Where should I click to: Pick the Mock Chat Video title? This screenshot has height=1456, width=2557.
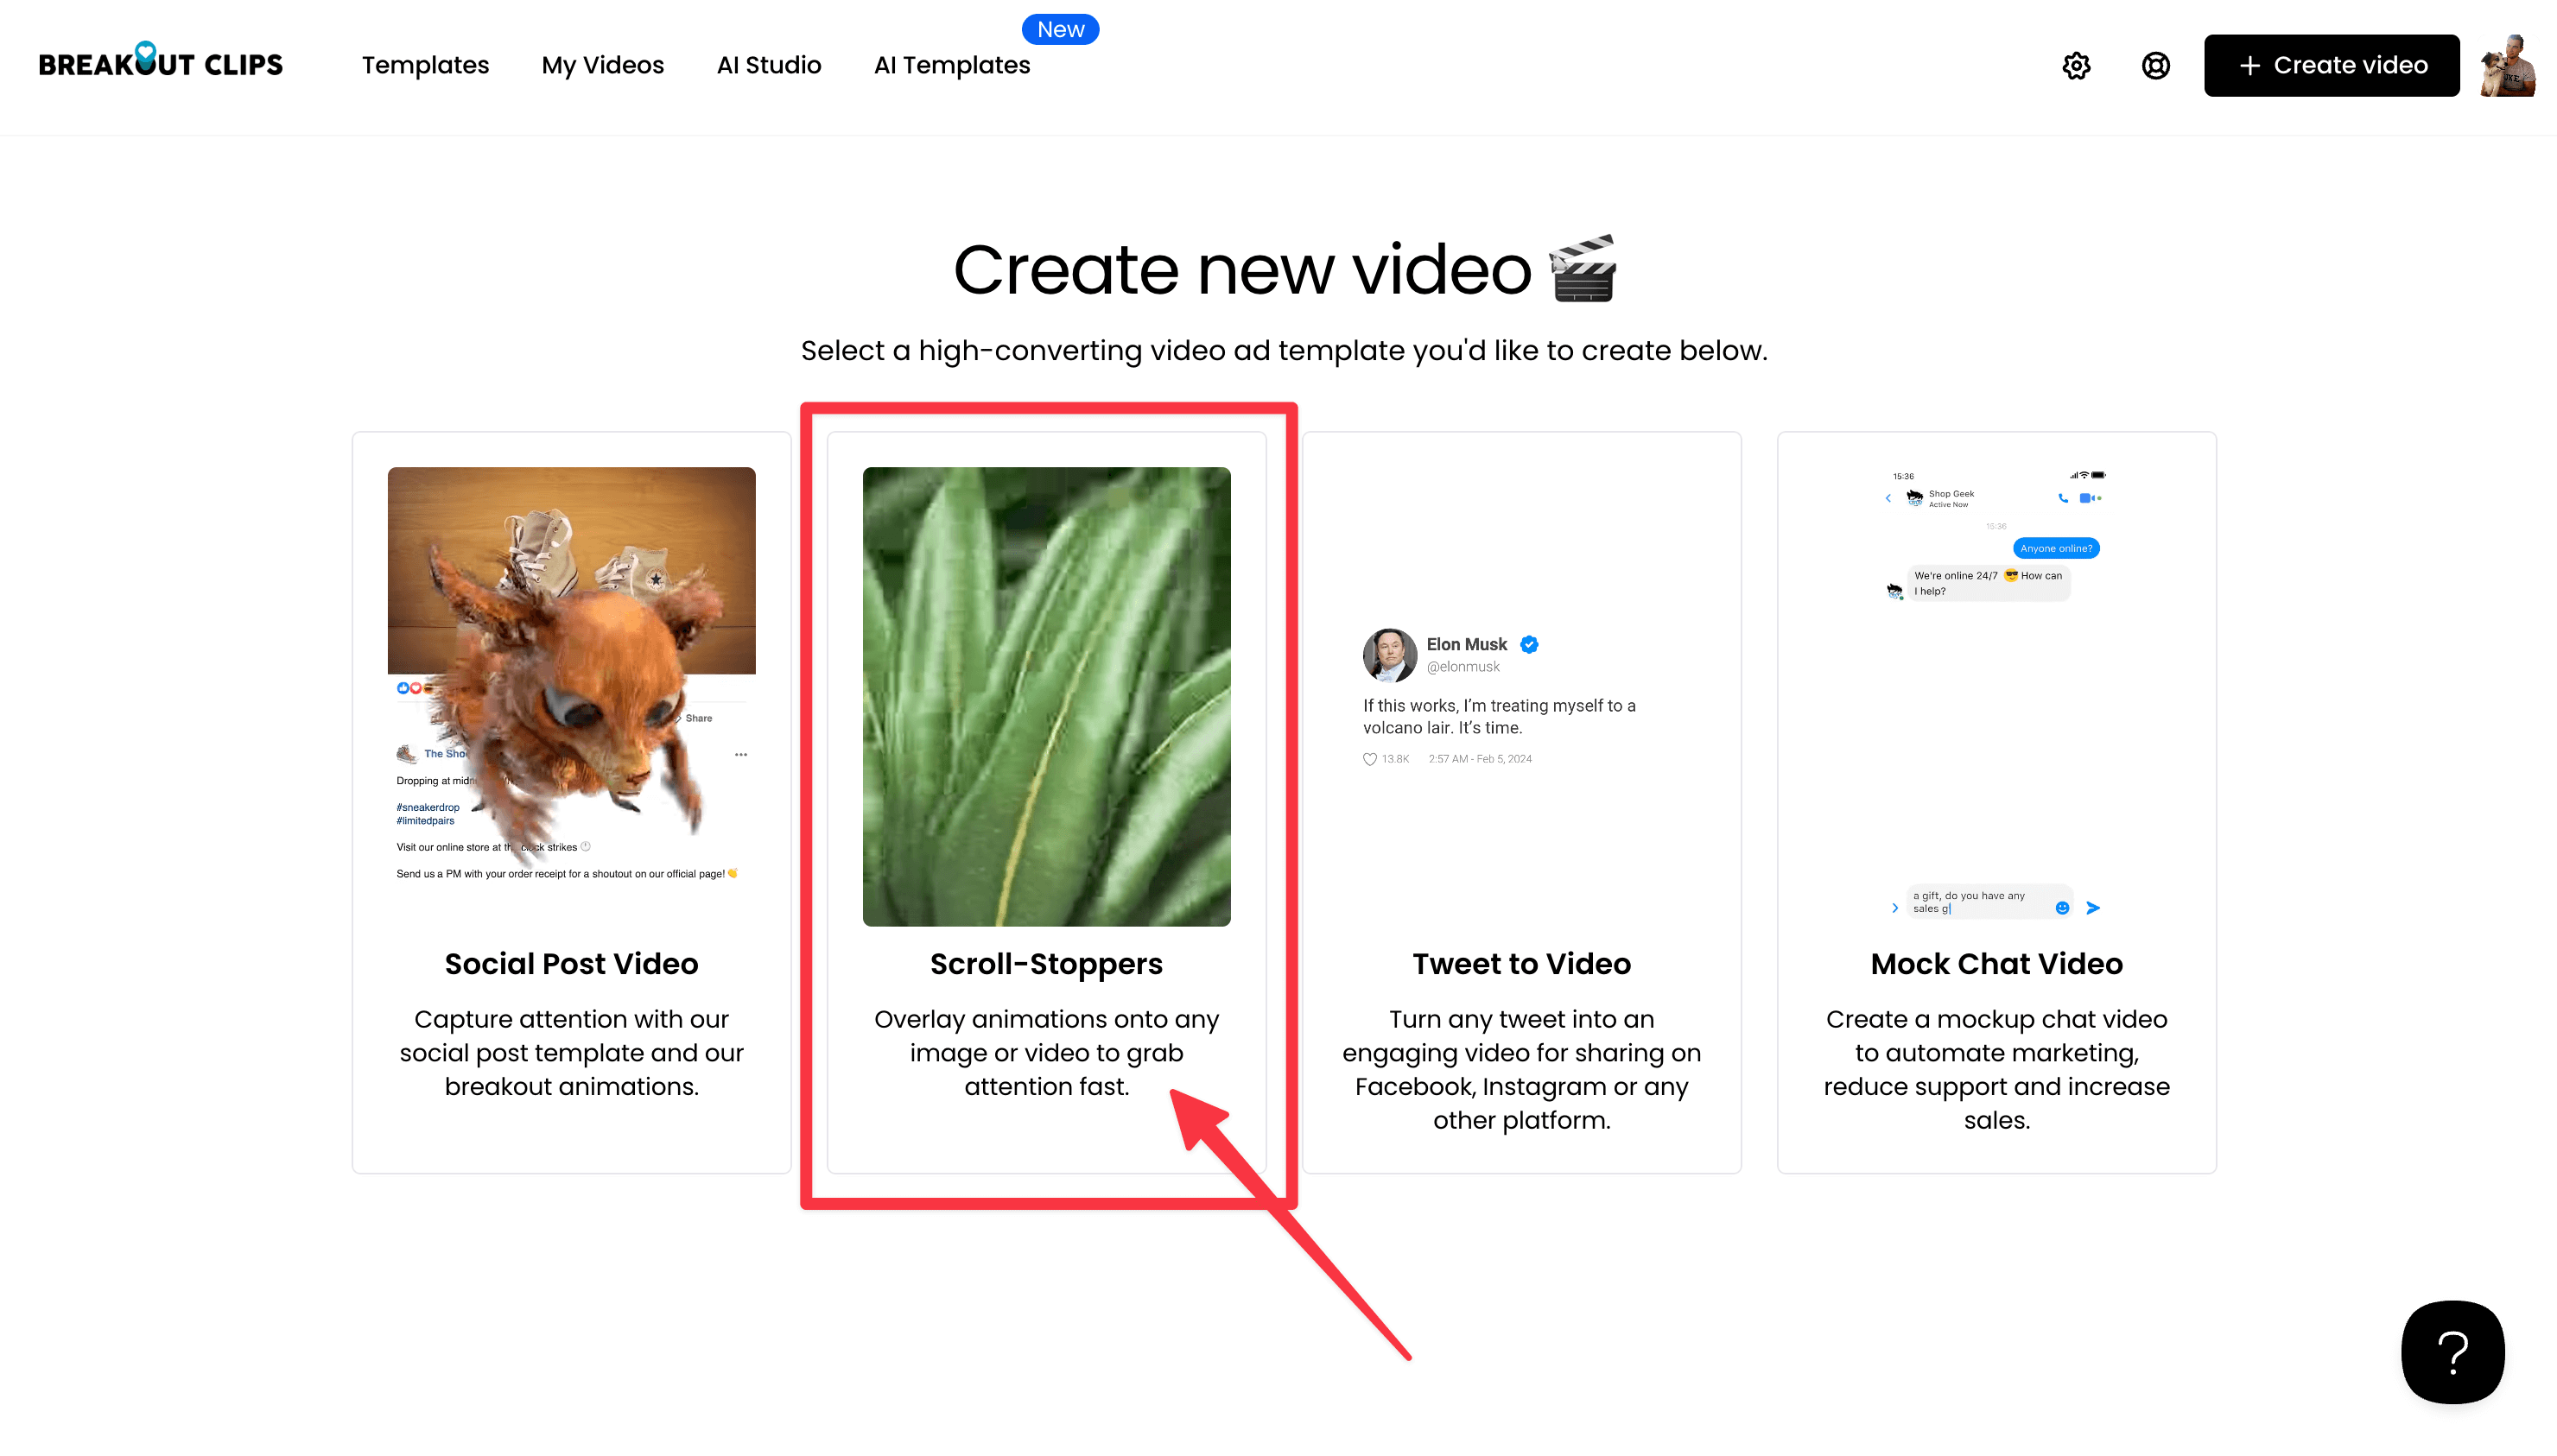1996,964
